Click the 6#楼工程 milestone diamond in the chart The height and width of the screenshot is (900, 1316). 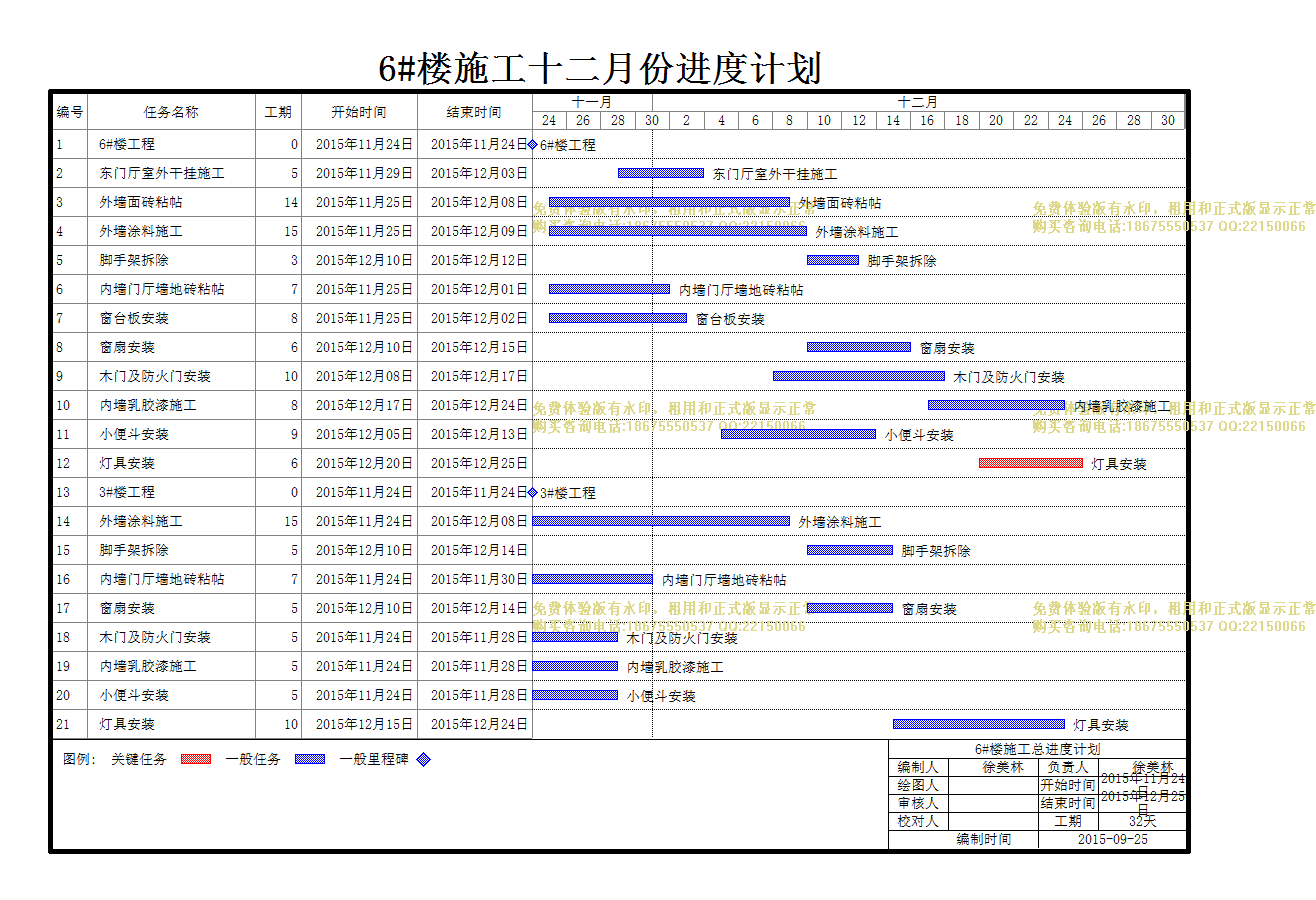pyautogui.click(x=533, y=144)
